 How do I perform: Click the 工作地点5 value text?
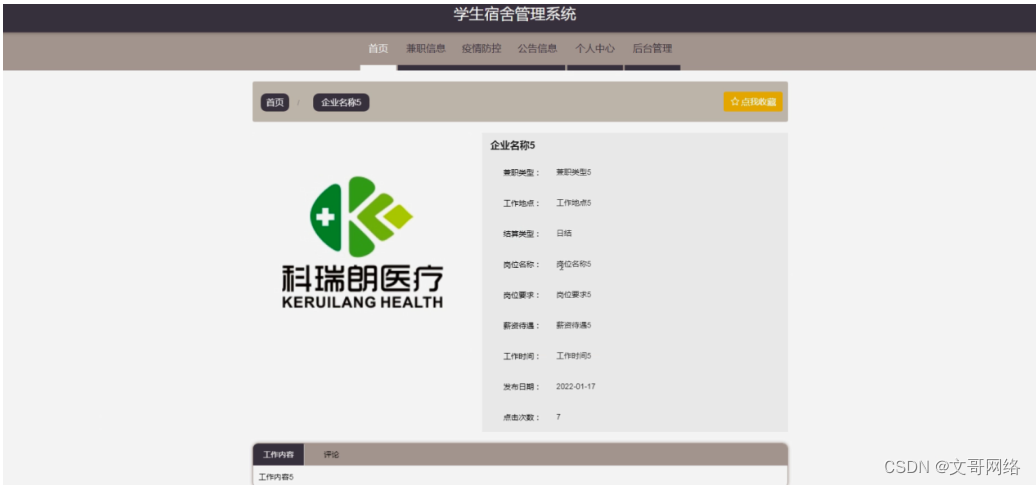point(574,203)
